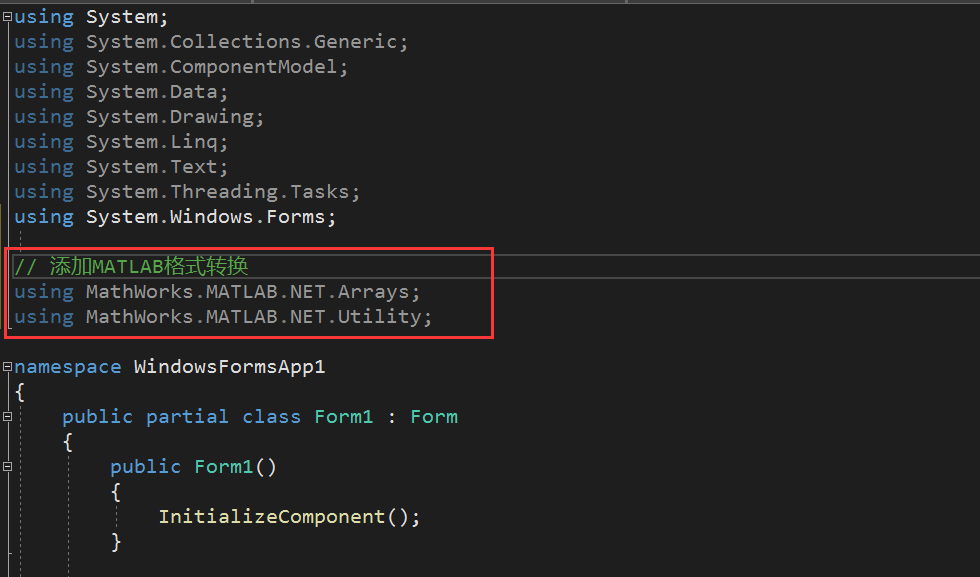The image size is (980, 577).
Task: Click on System.ComponentModel text
Action: click(x=217, y=67)
